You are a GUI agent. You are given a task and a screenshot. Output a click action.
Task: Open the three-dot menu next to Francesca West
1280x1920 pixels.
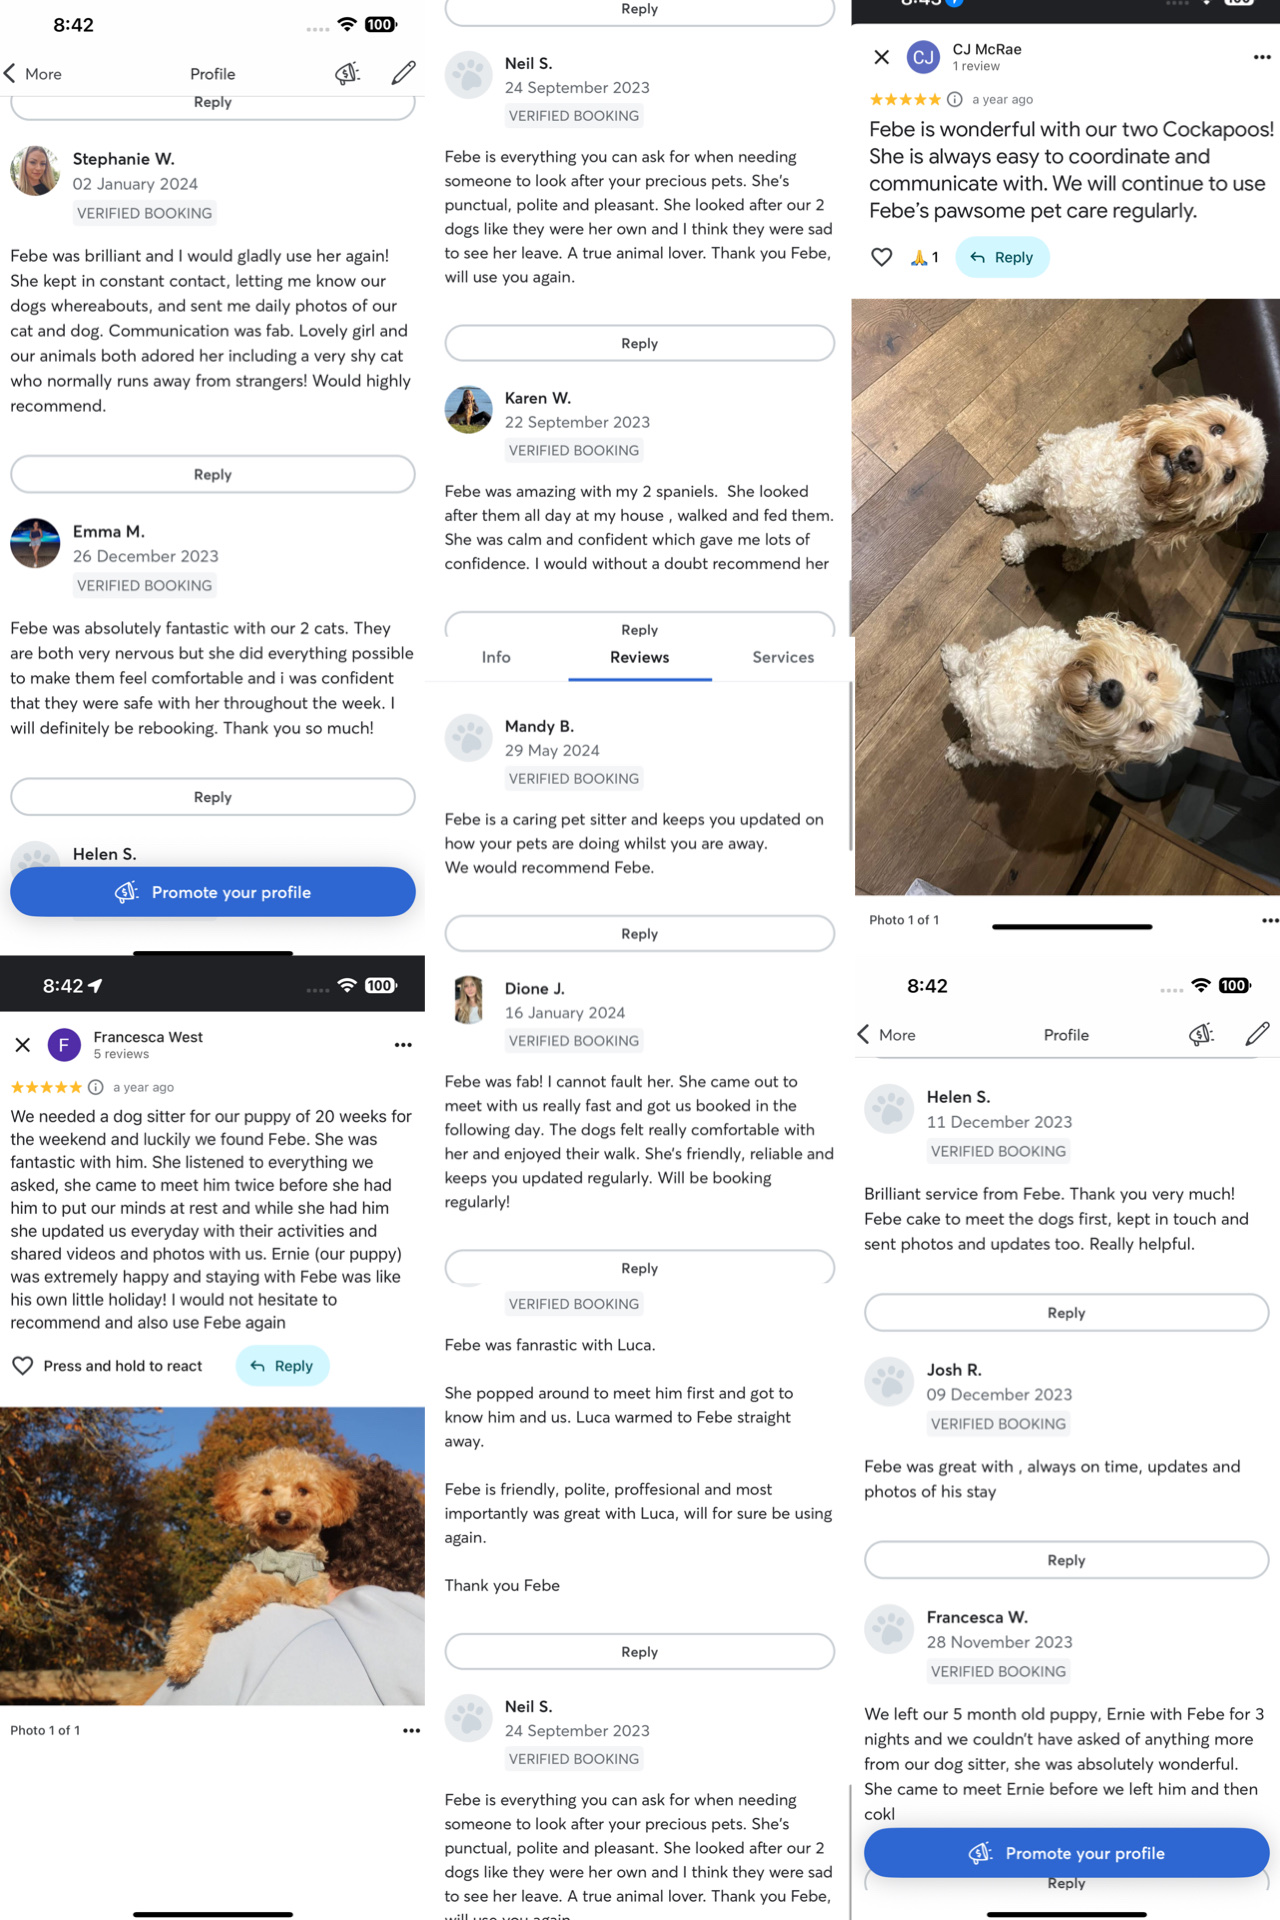tap(403, 1045)
